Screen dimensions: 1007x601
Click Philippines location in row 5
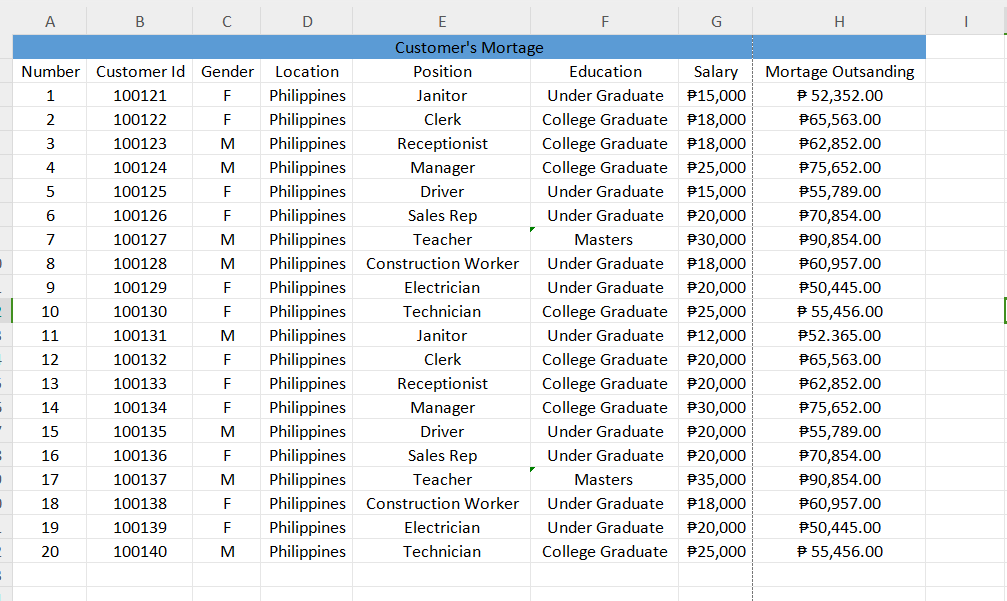pos(307,191)
